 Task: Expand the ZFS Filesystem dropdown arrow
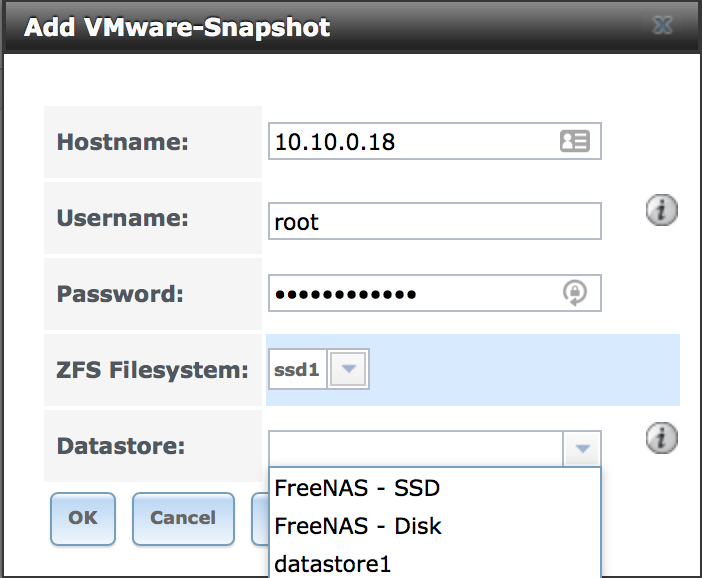coord(348,369)
